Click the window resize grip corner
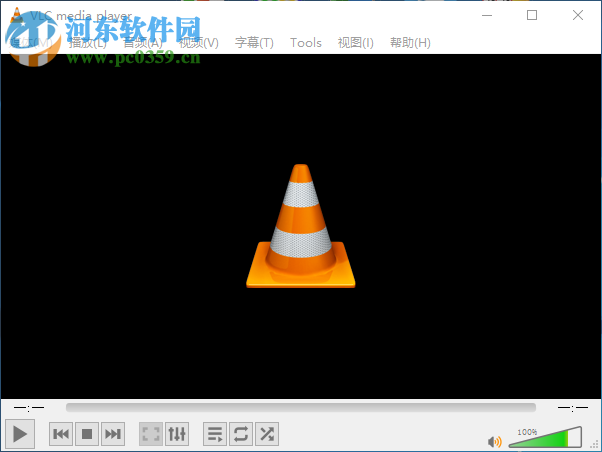 [x=594, y=444]
